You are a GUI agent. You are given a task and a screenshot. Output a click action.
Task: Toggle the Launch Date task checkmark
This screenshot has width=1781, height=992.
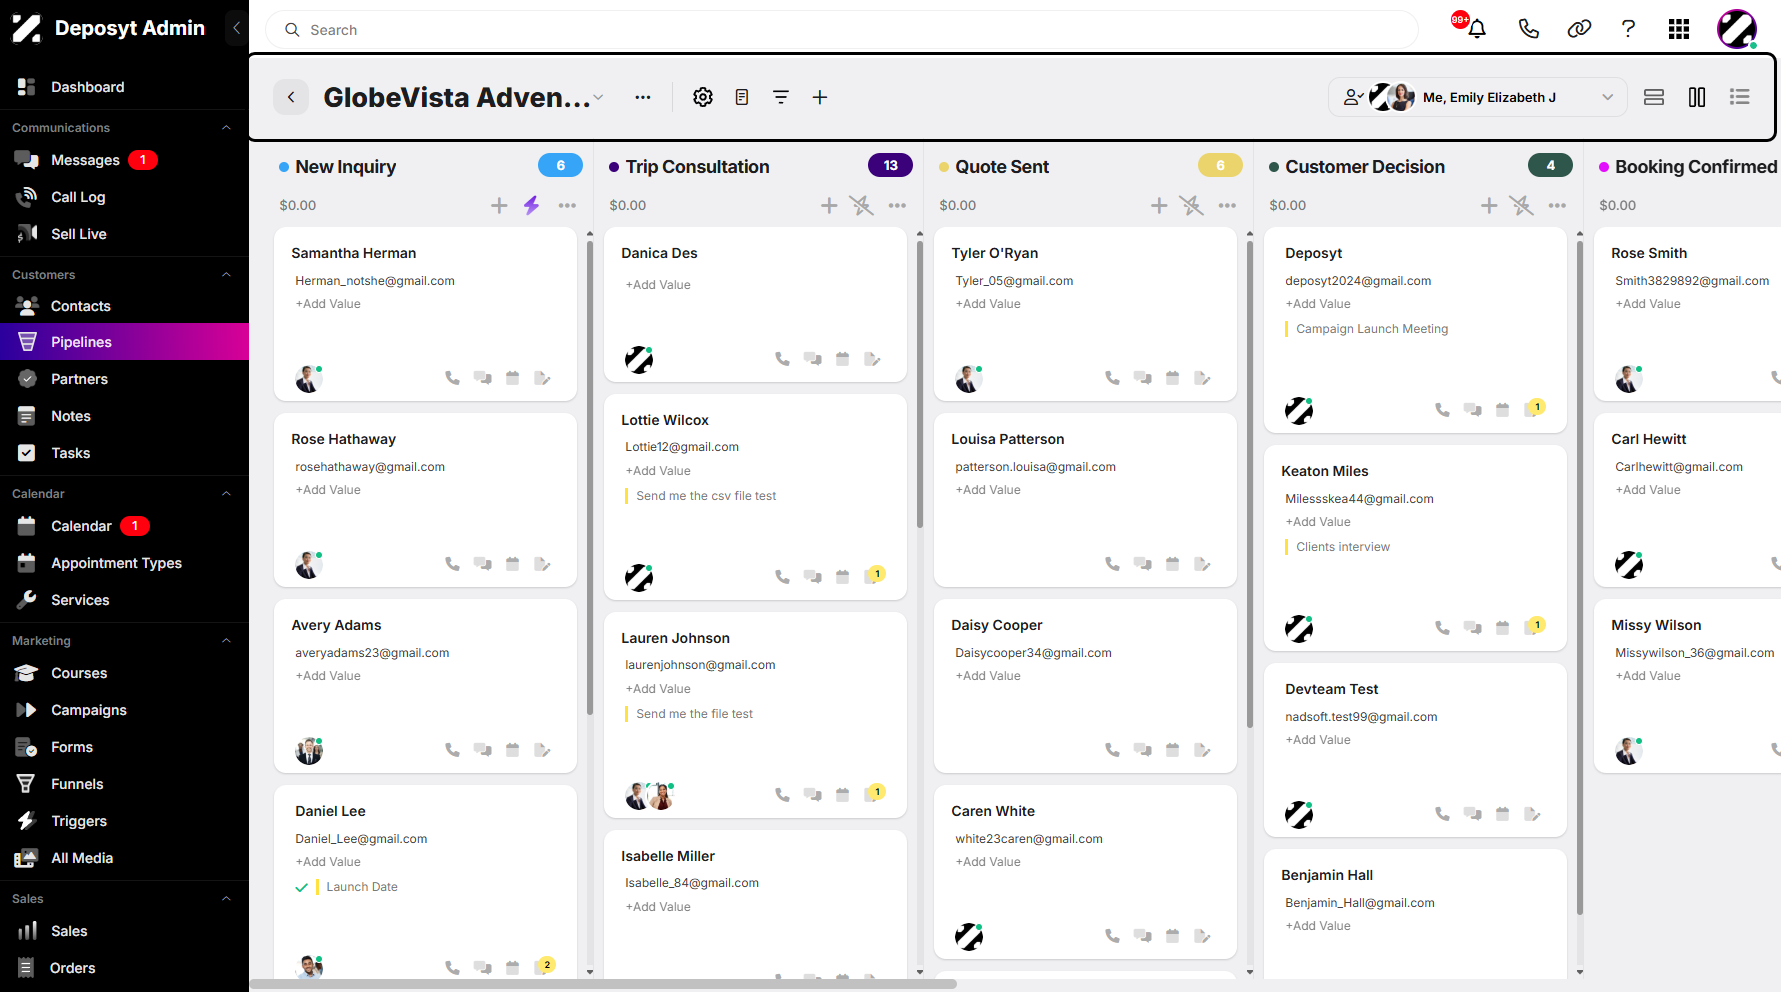click(301, 887)
